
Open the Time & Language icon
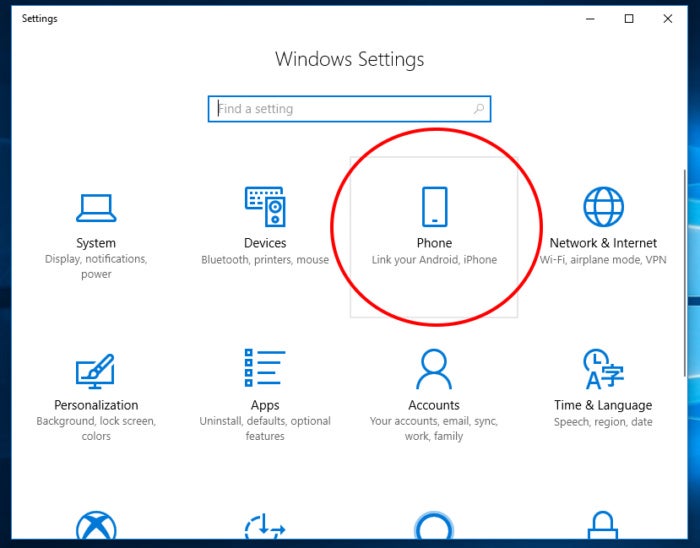pos(603,369)
